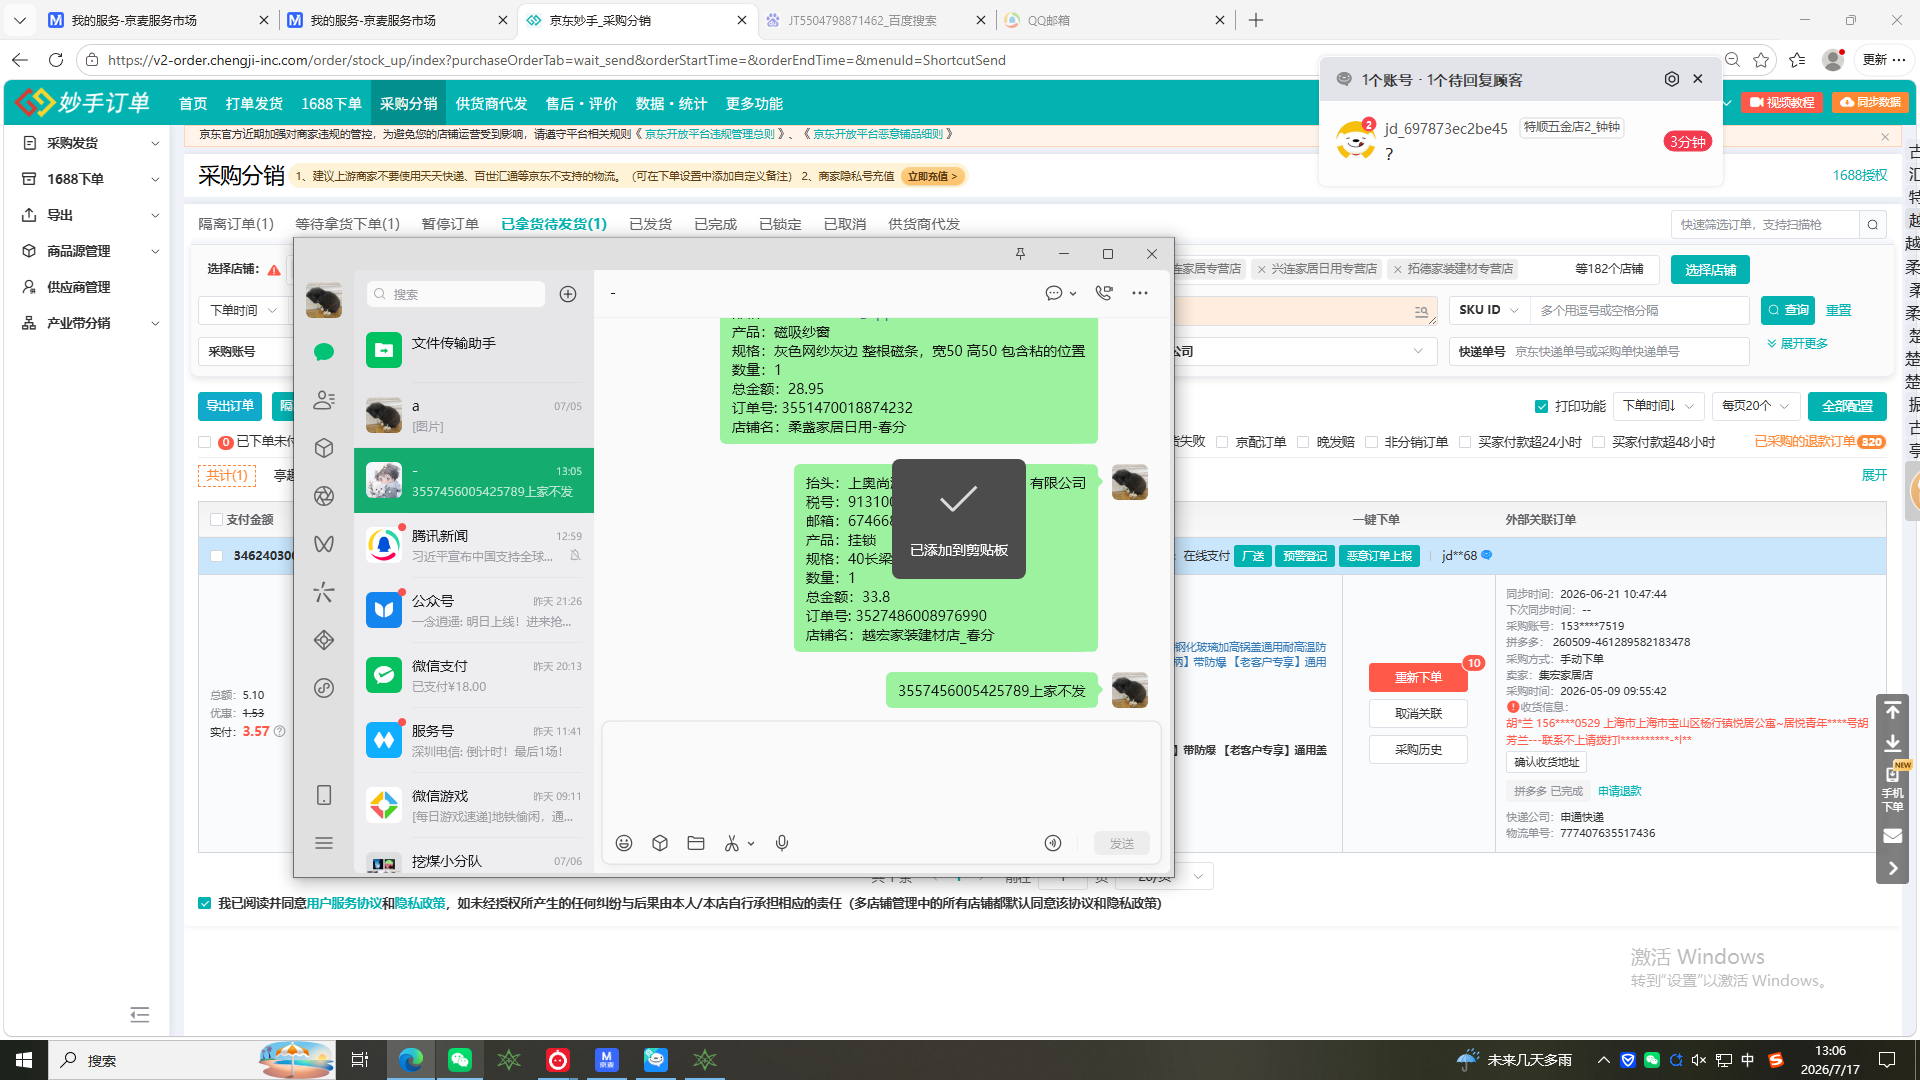
Task: Click the floating envelope message icon
Action: coord(1893,836)
